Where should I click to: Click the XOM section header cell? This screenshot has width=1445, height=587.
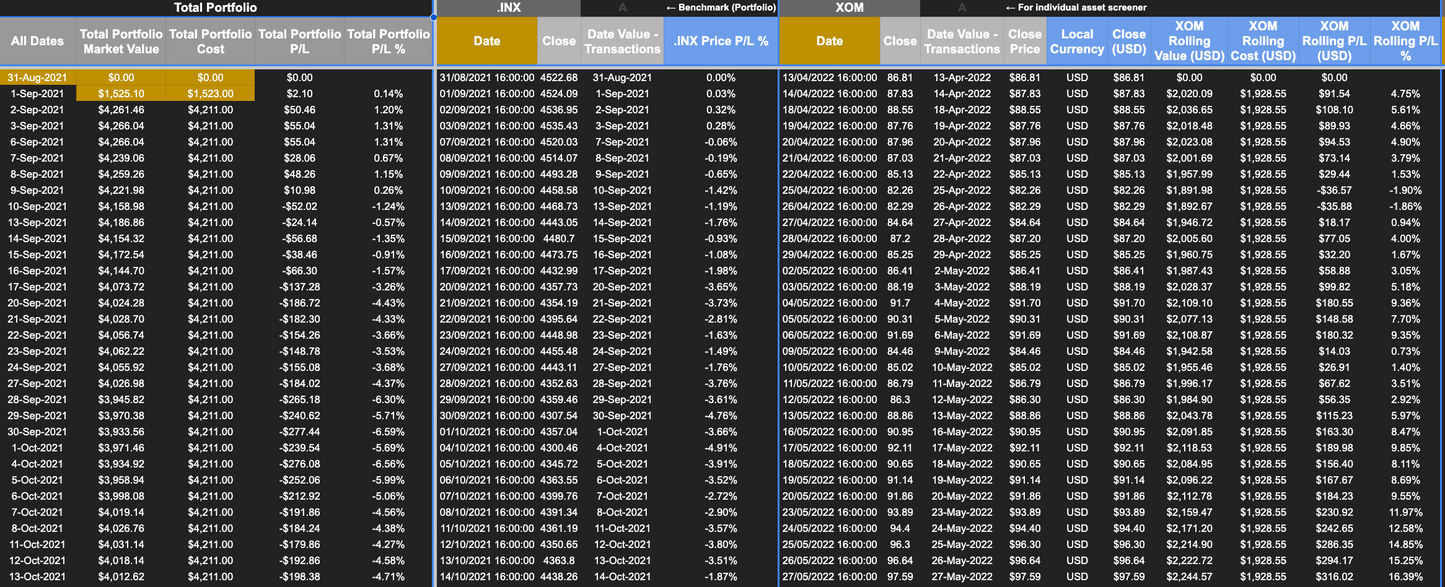click(x=849, y=8)
